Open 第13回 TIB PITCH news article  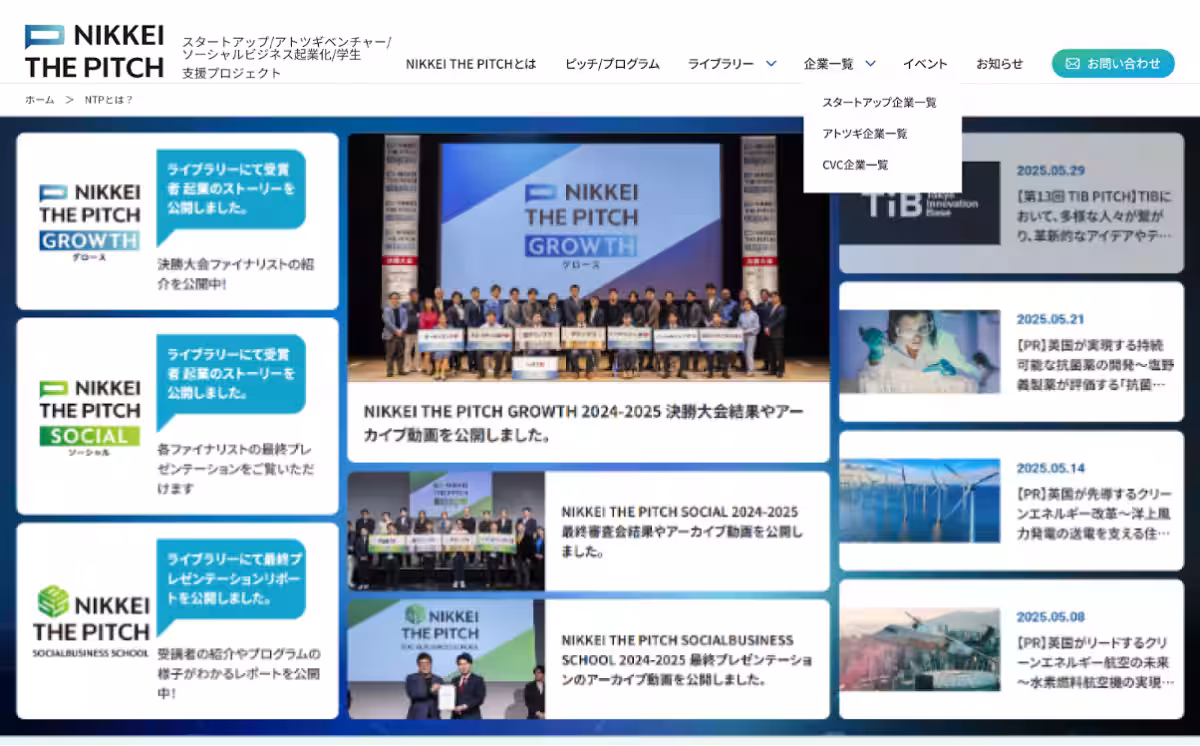click(1094, 216)
